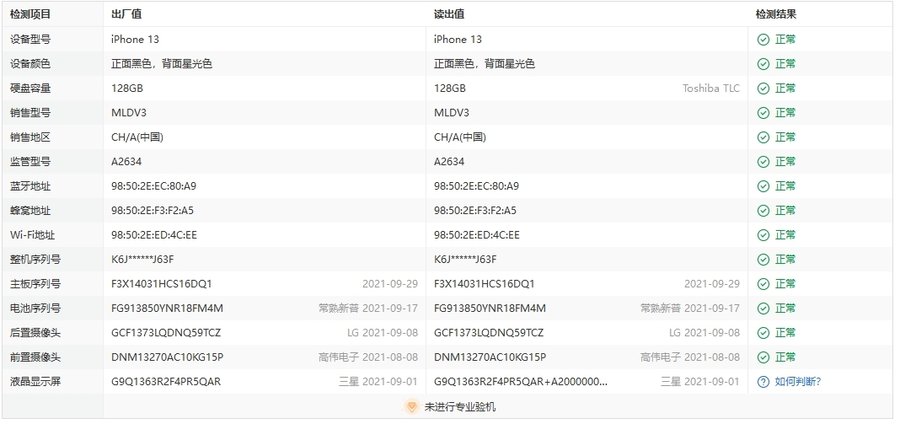Click the green check icon in 设备颜色 row
The height and width of the screenshot is (424, 900).
[763, 64]
